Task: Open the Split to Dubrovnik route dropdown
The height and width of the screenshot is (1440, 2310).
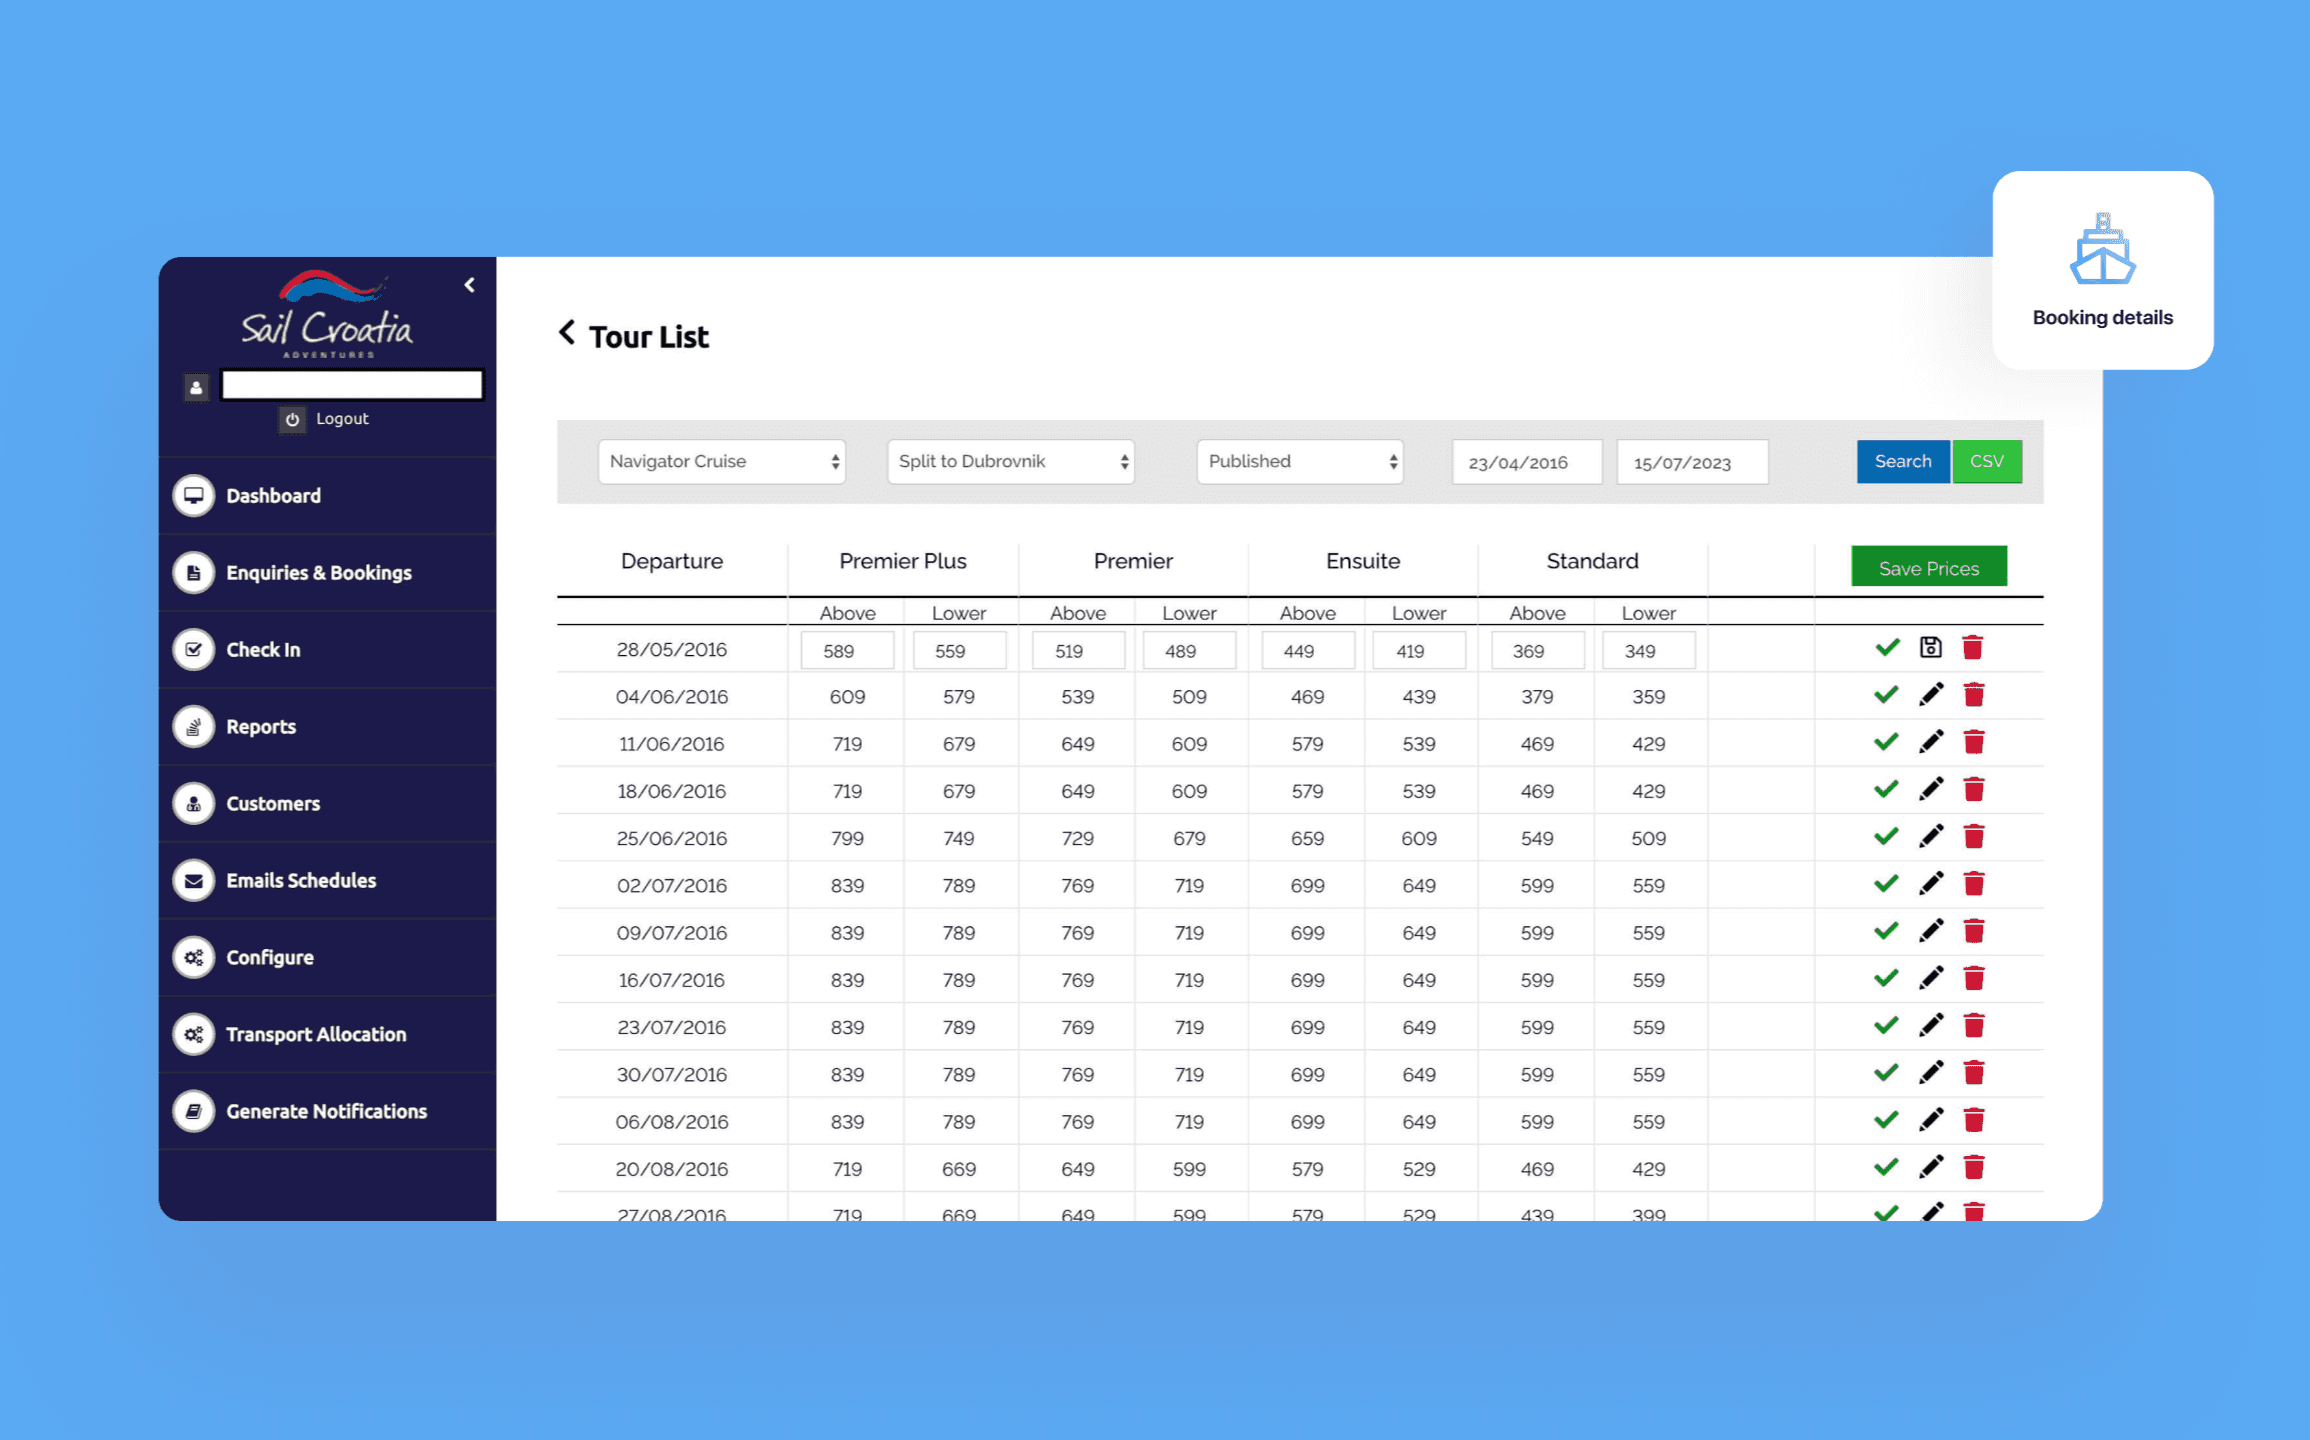Action: (1010, 462)
